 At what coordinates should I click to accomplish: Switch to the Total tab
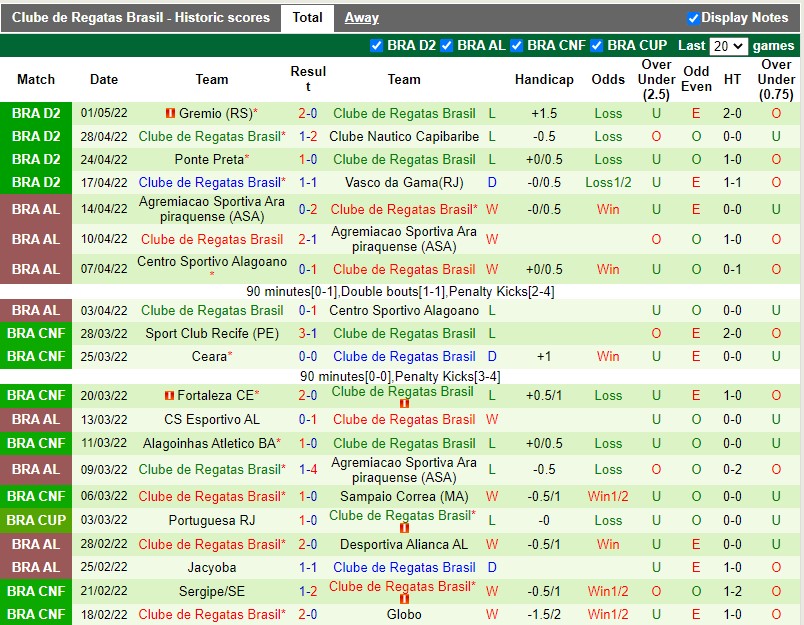(x=307, y=17)
